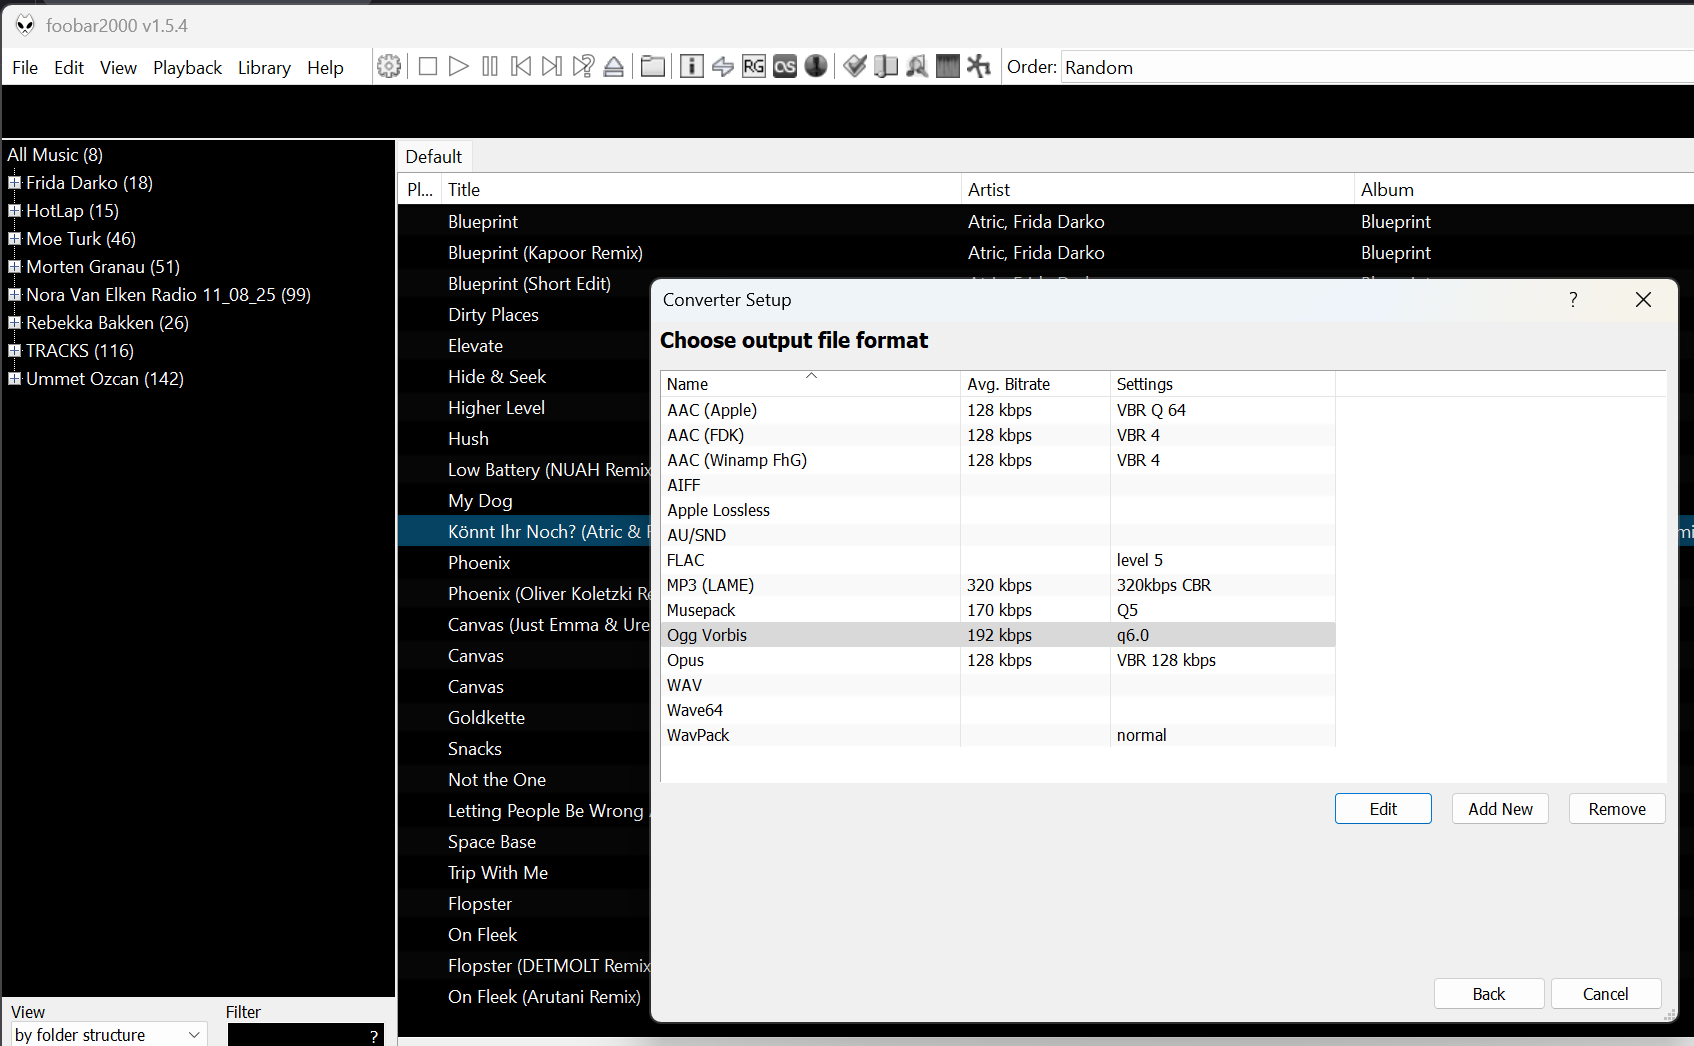Screen dimensions: 1694x1046
Task: Sort by Avg. Bitrate column header
Action: 1035,384
